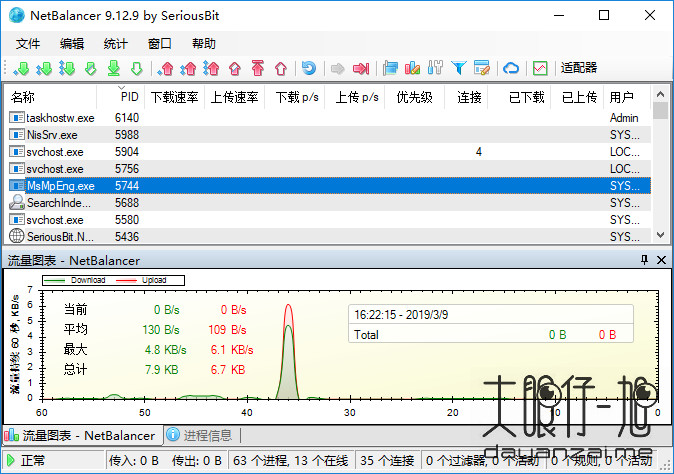Viewport: 674px width, 474px height.
Task: Open settings via the wrench tools icon
Action: coord(435,68)
